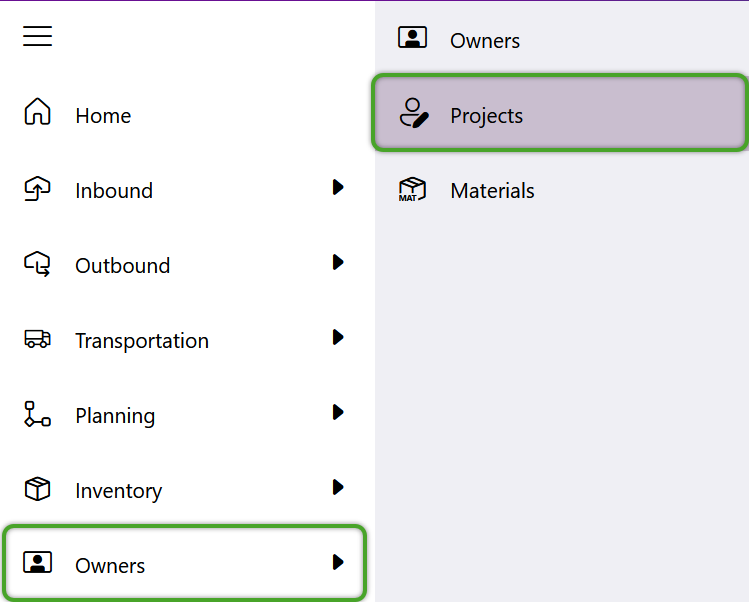The height and width of the screenshot is (602, 749).
Task: Click the Inventory box icon
Action: tap(37, 489)
